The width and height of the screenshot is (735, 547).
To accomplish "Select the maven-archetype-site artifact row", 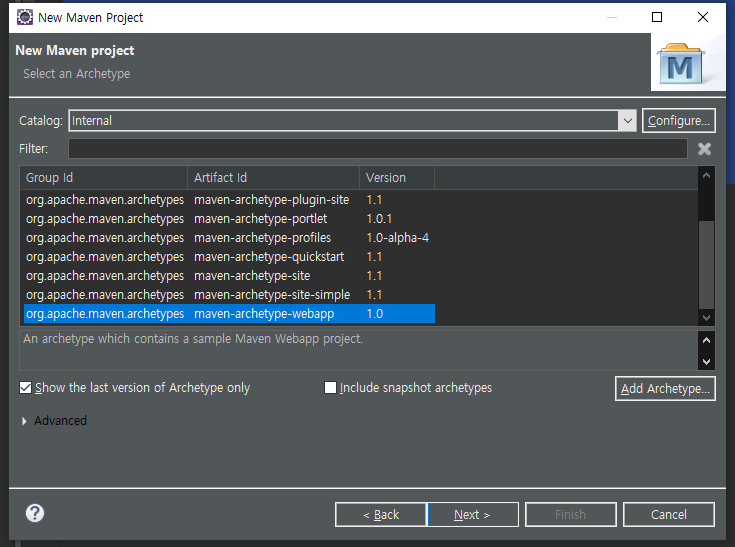I will pos(229,276).
